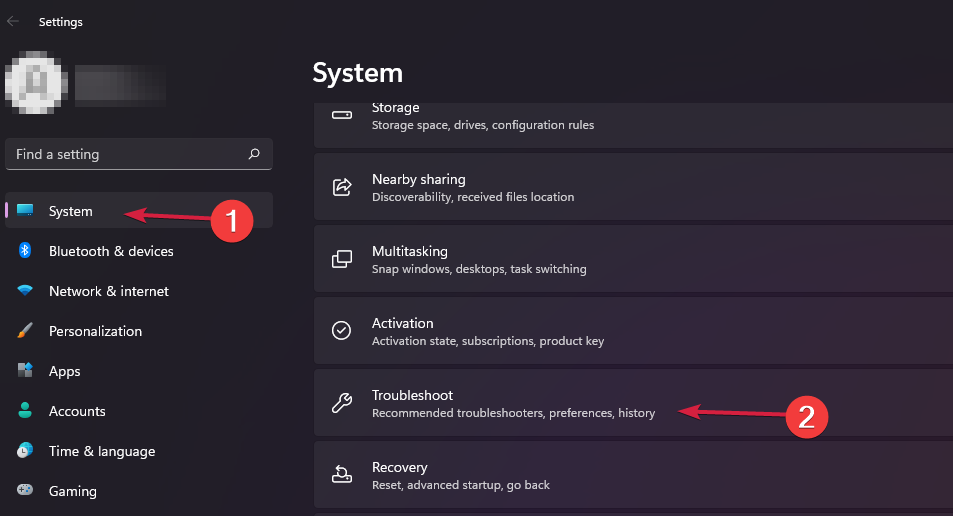Open Bluetooth & devices settings
The image size is (953, 516).
point(111,251)
